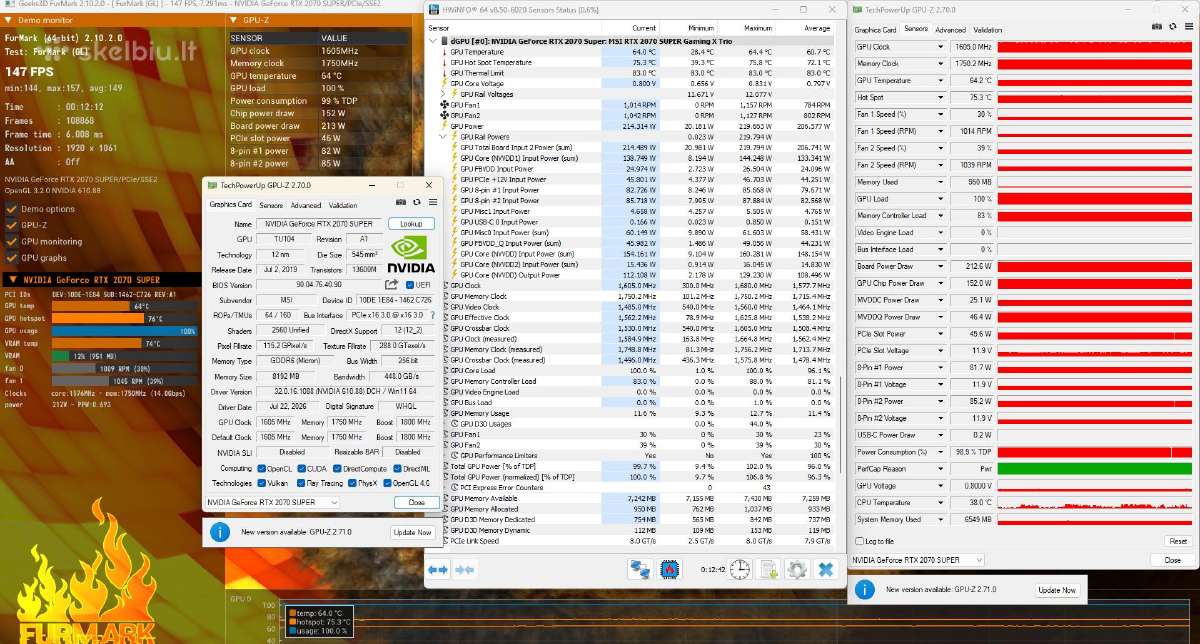The width and height of the screenshot is (1200, 644).
Task: Click the HWiNFO greyed shrink-layout arrows icon
Action: coord(463,569)
